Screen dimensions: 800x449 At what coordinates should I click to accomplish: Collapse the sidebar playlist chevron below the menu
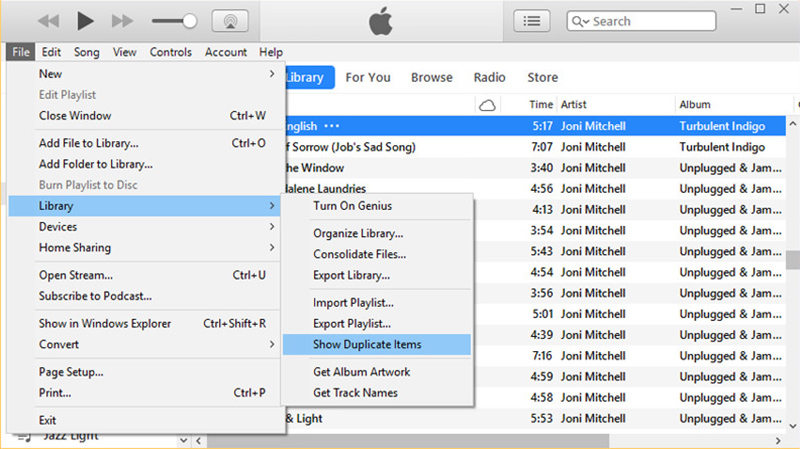tap(184, 440)
